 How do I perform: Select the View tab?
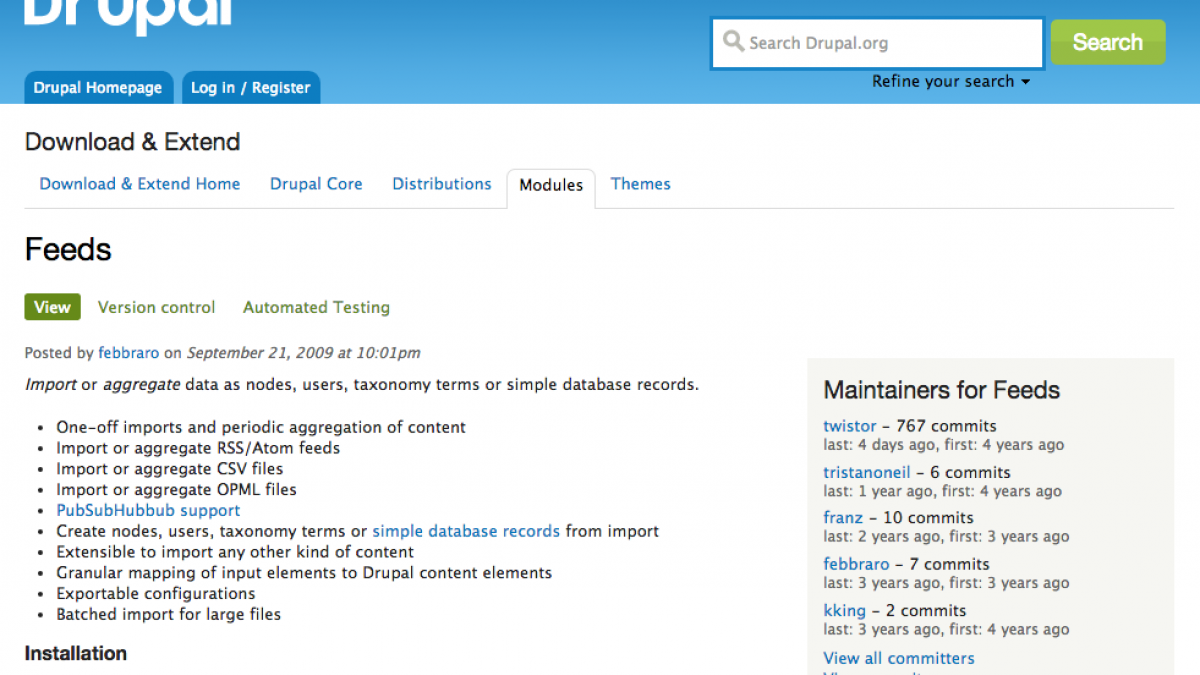pyautogui.click(x=52, y=307)
